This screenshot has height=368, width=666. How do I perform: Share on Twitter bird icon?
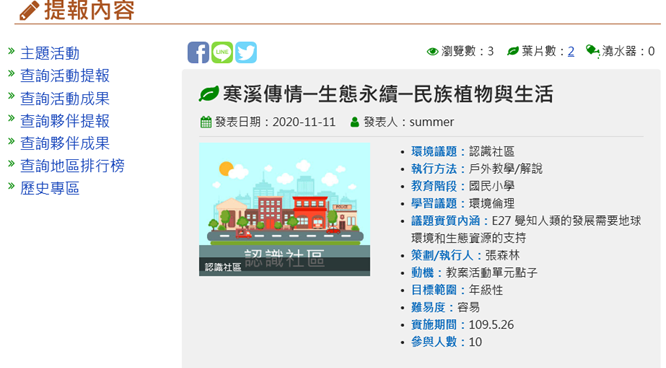coord(246,52)
